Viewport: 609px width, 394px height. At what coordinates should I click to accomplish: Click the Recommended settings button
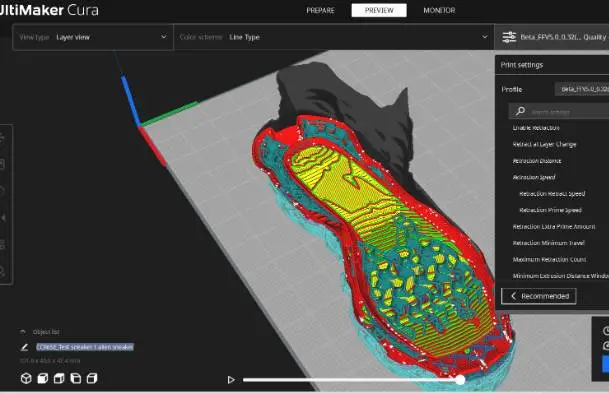pos(538,296)
